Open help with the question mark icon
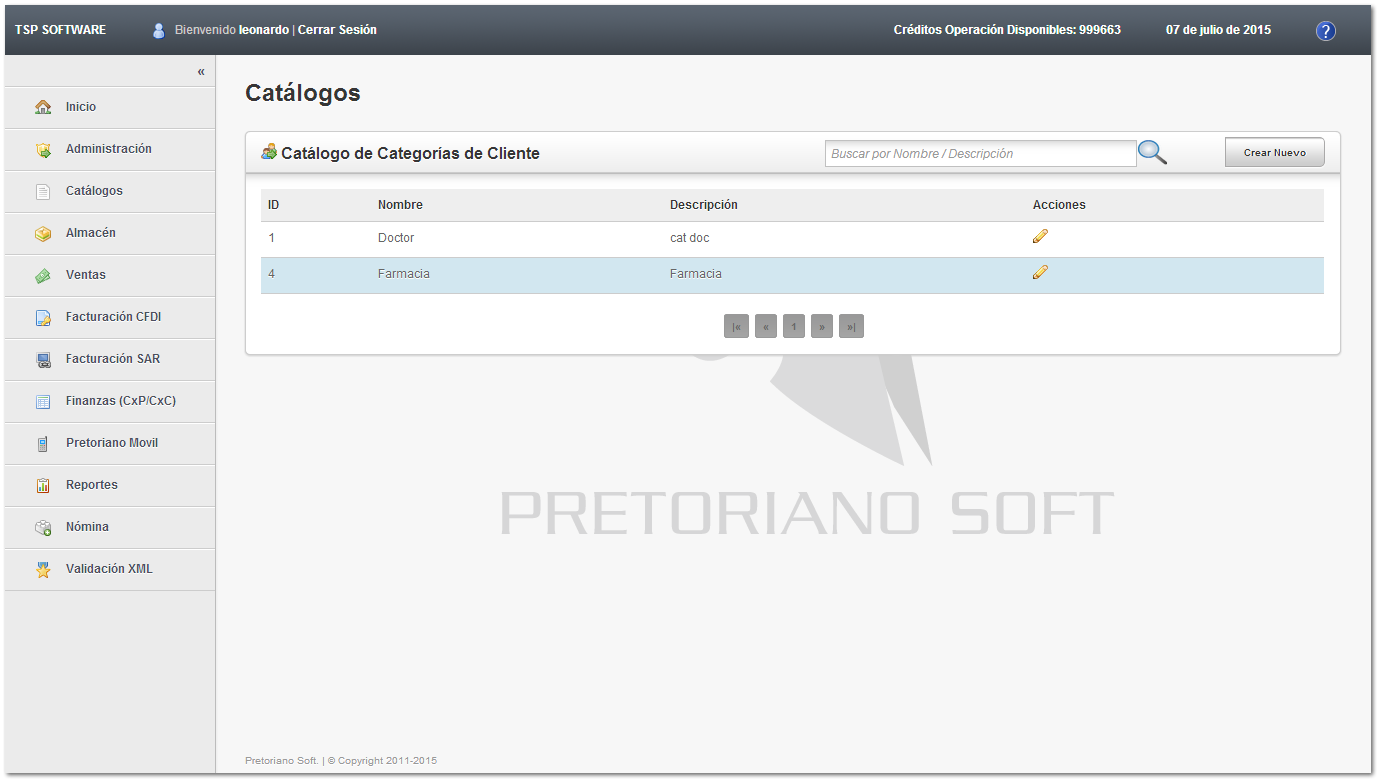1380x782 pixels. 1326,31
